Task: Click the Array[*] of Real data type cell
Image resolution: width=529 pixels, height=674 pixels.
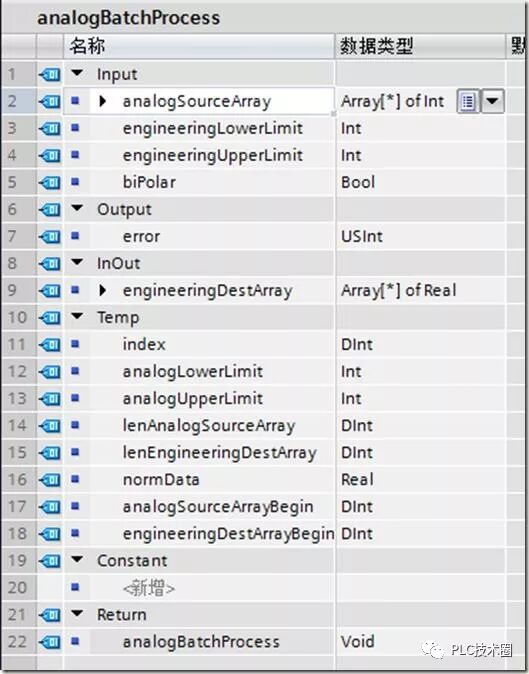Action: pyautogui.click(x=420, y=291)
